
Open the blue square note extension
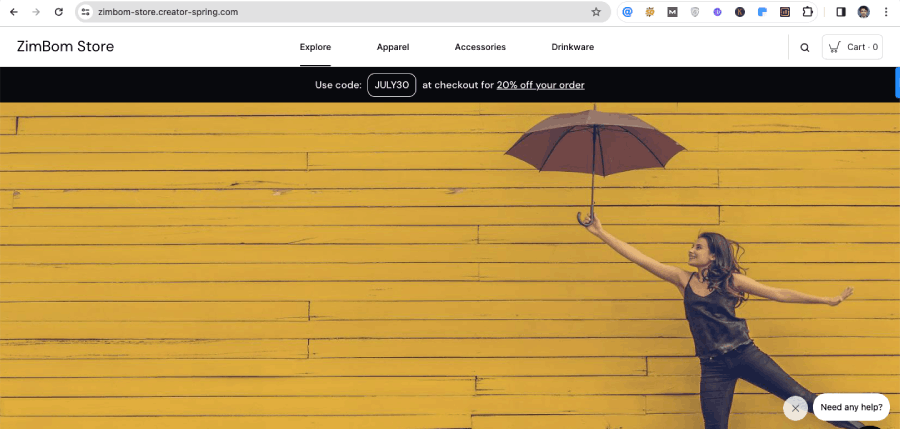(x=762, y=12)
